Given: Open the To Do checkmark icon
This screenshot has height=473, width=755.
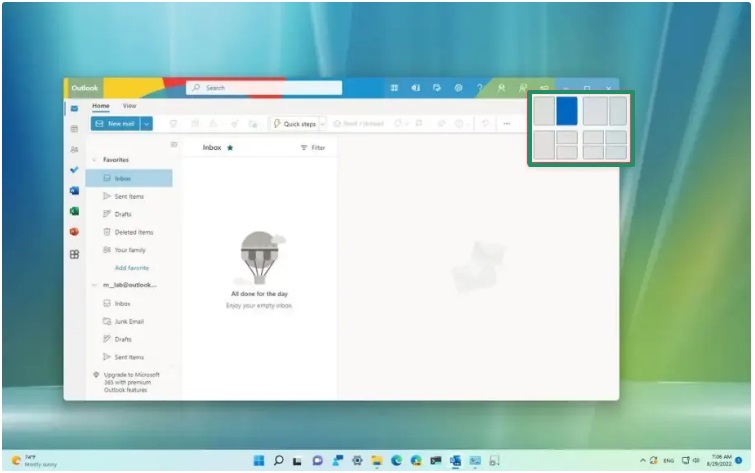Looking at the screenshot, I should point(74,170).
